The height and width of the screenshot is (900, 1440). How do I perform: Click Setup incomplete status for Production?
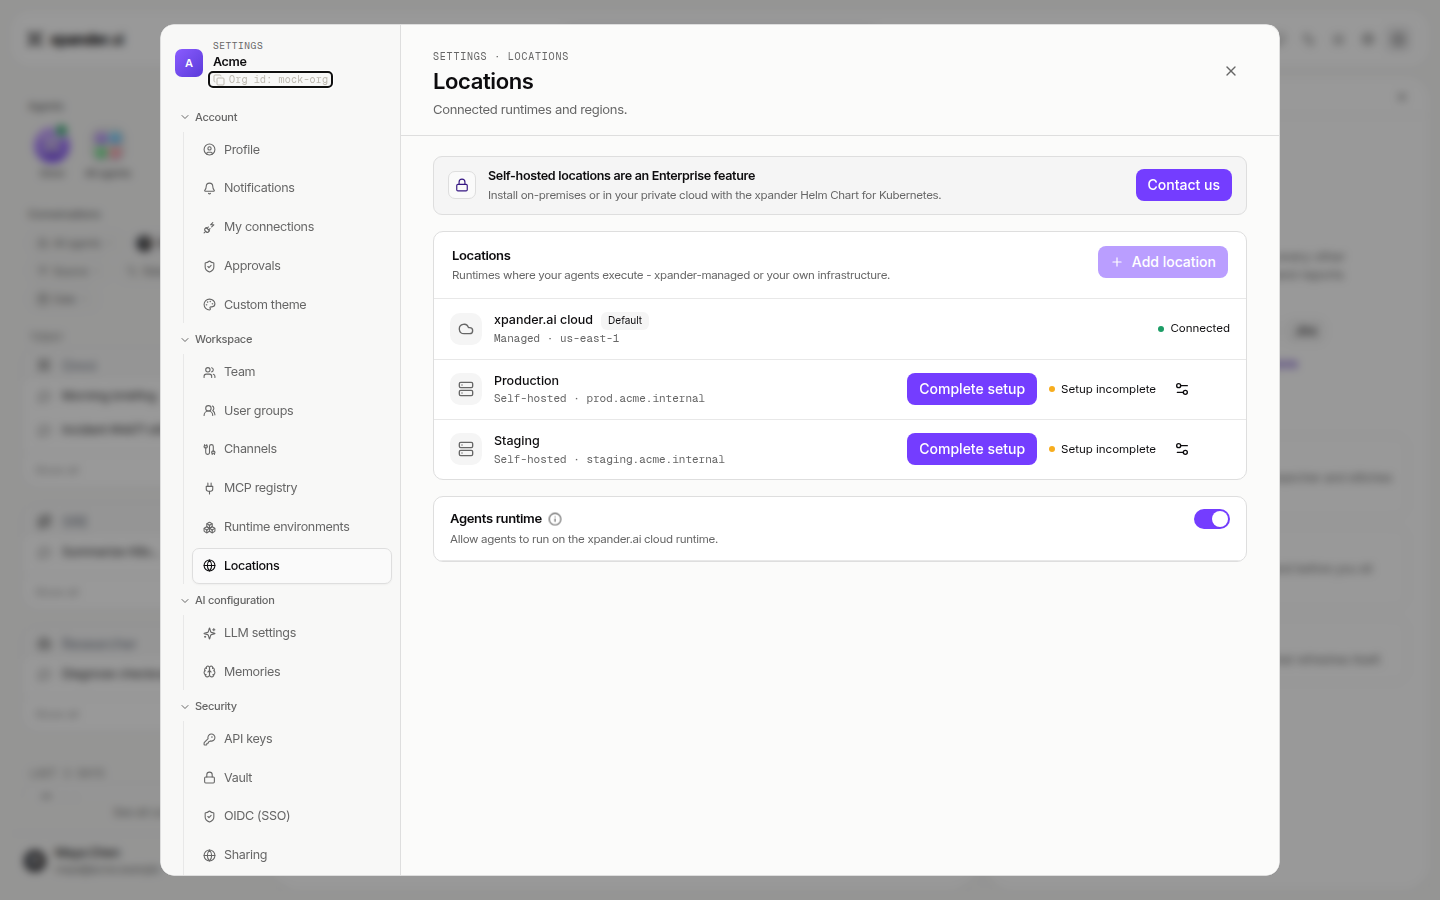1102,389
